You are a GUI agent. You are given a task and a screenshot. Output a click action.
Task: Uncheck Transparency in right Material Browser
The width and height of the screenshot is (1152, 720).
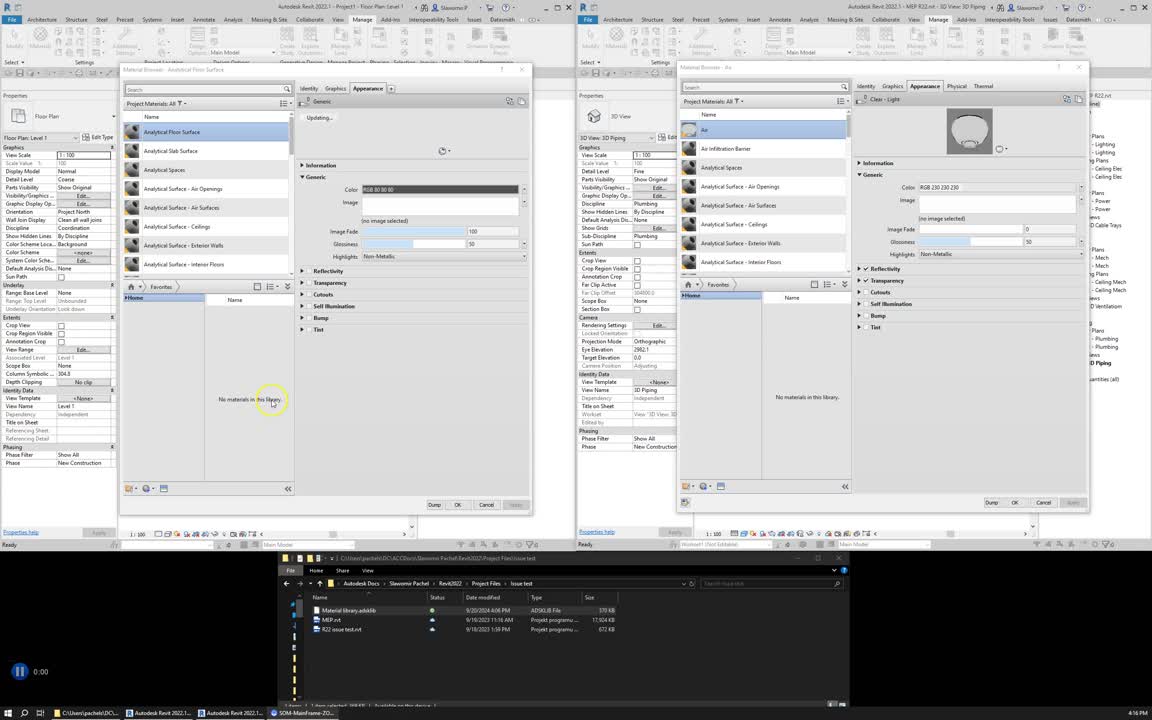[x=866, y=281]
